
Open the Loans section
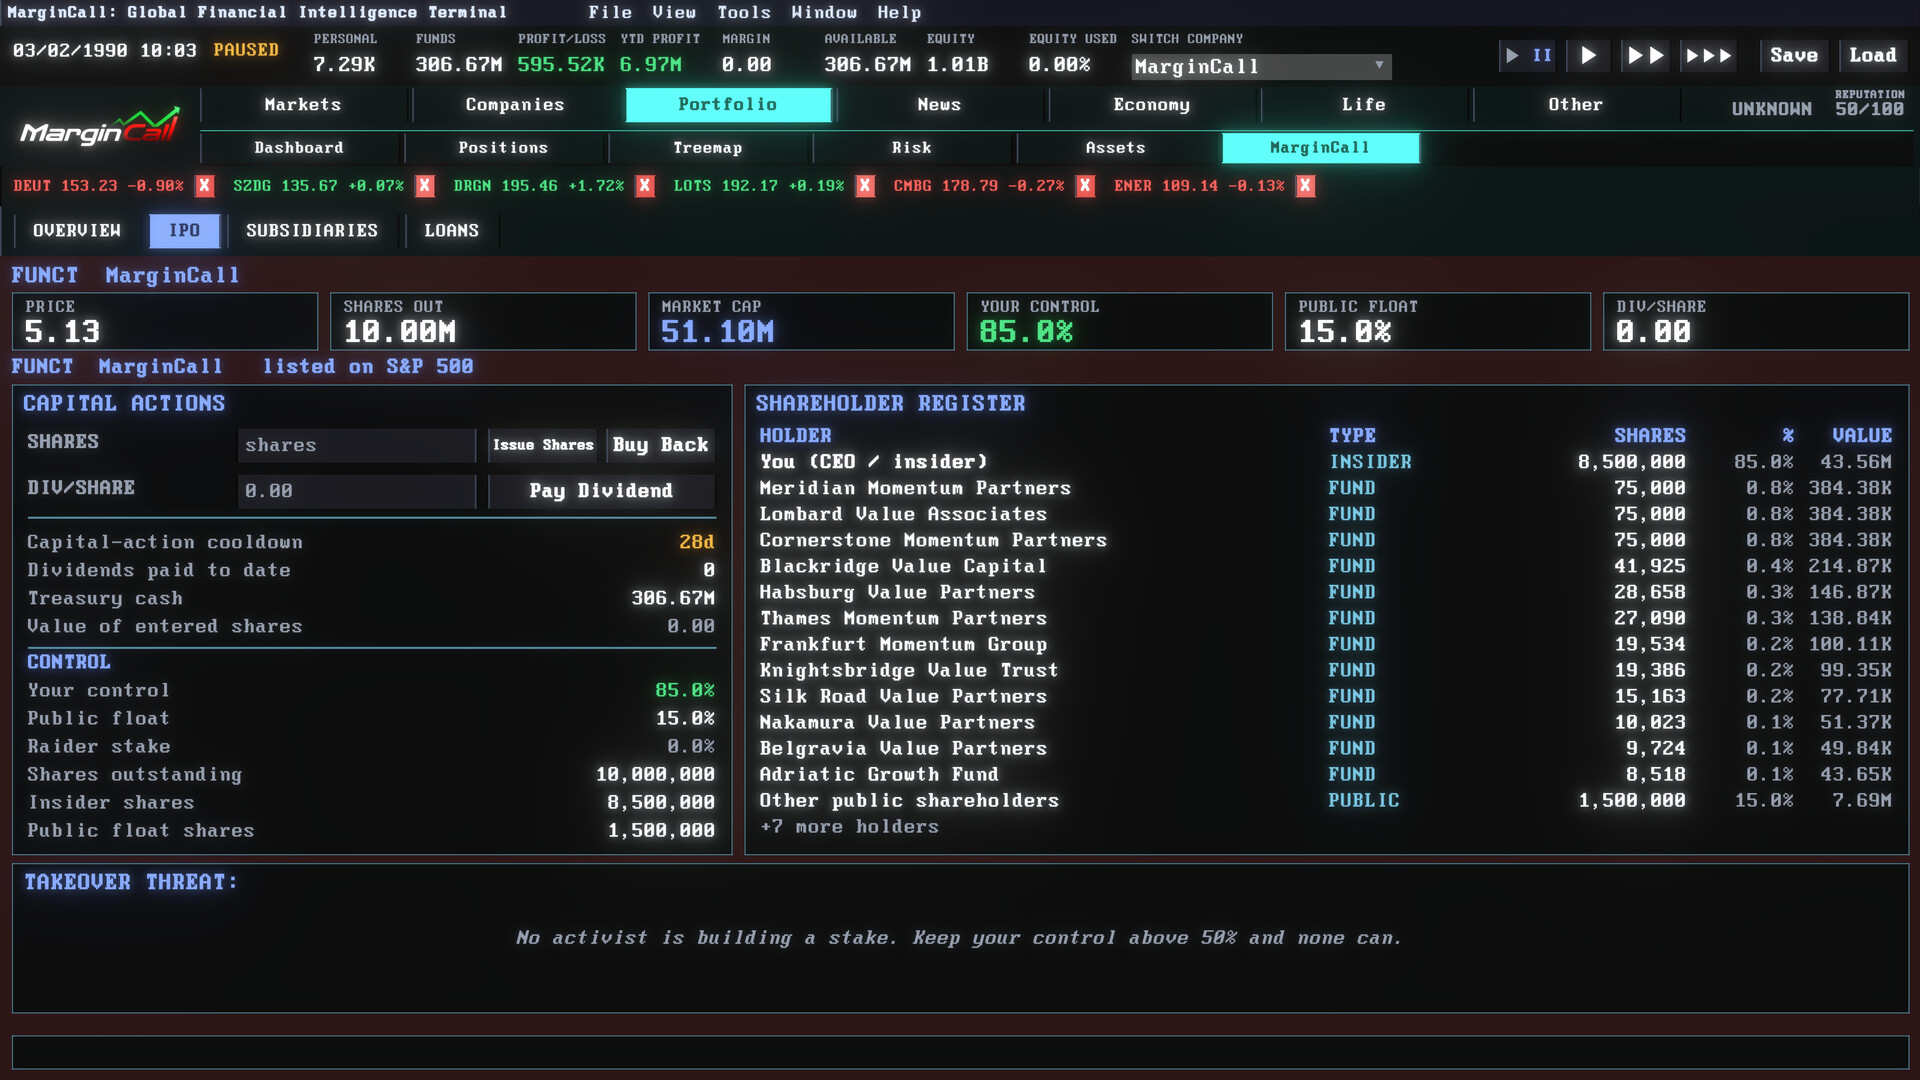452,231
